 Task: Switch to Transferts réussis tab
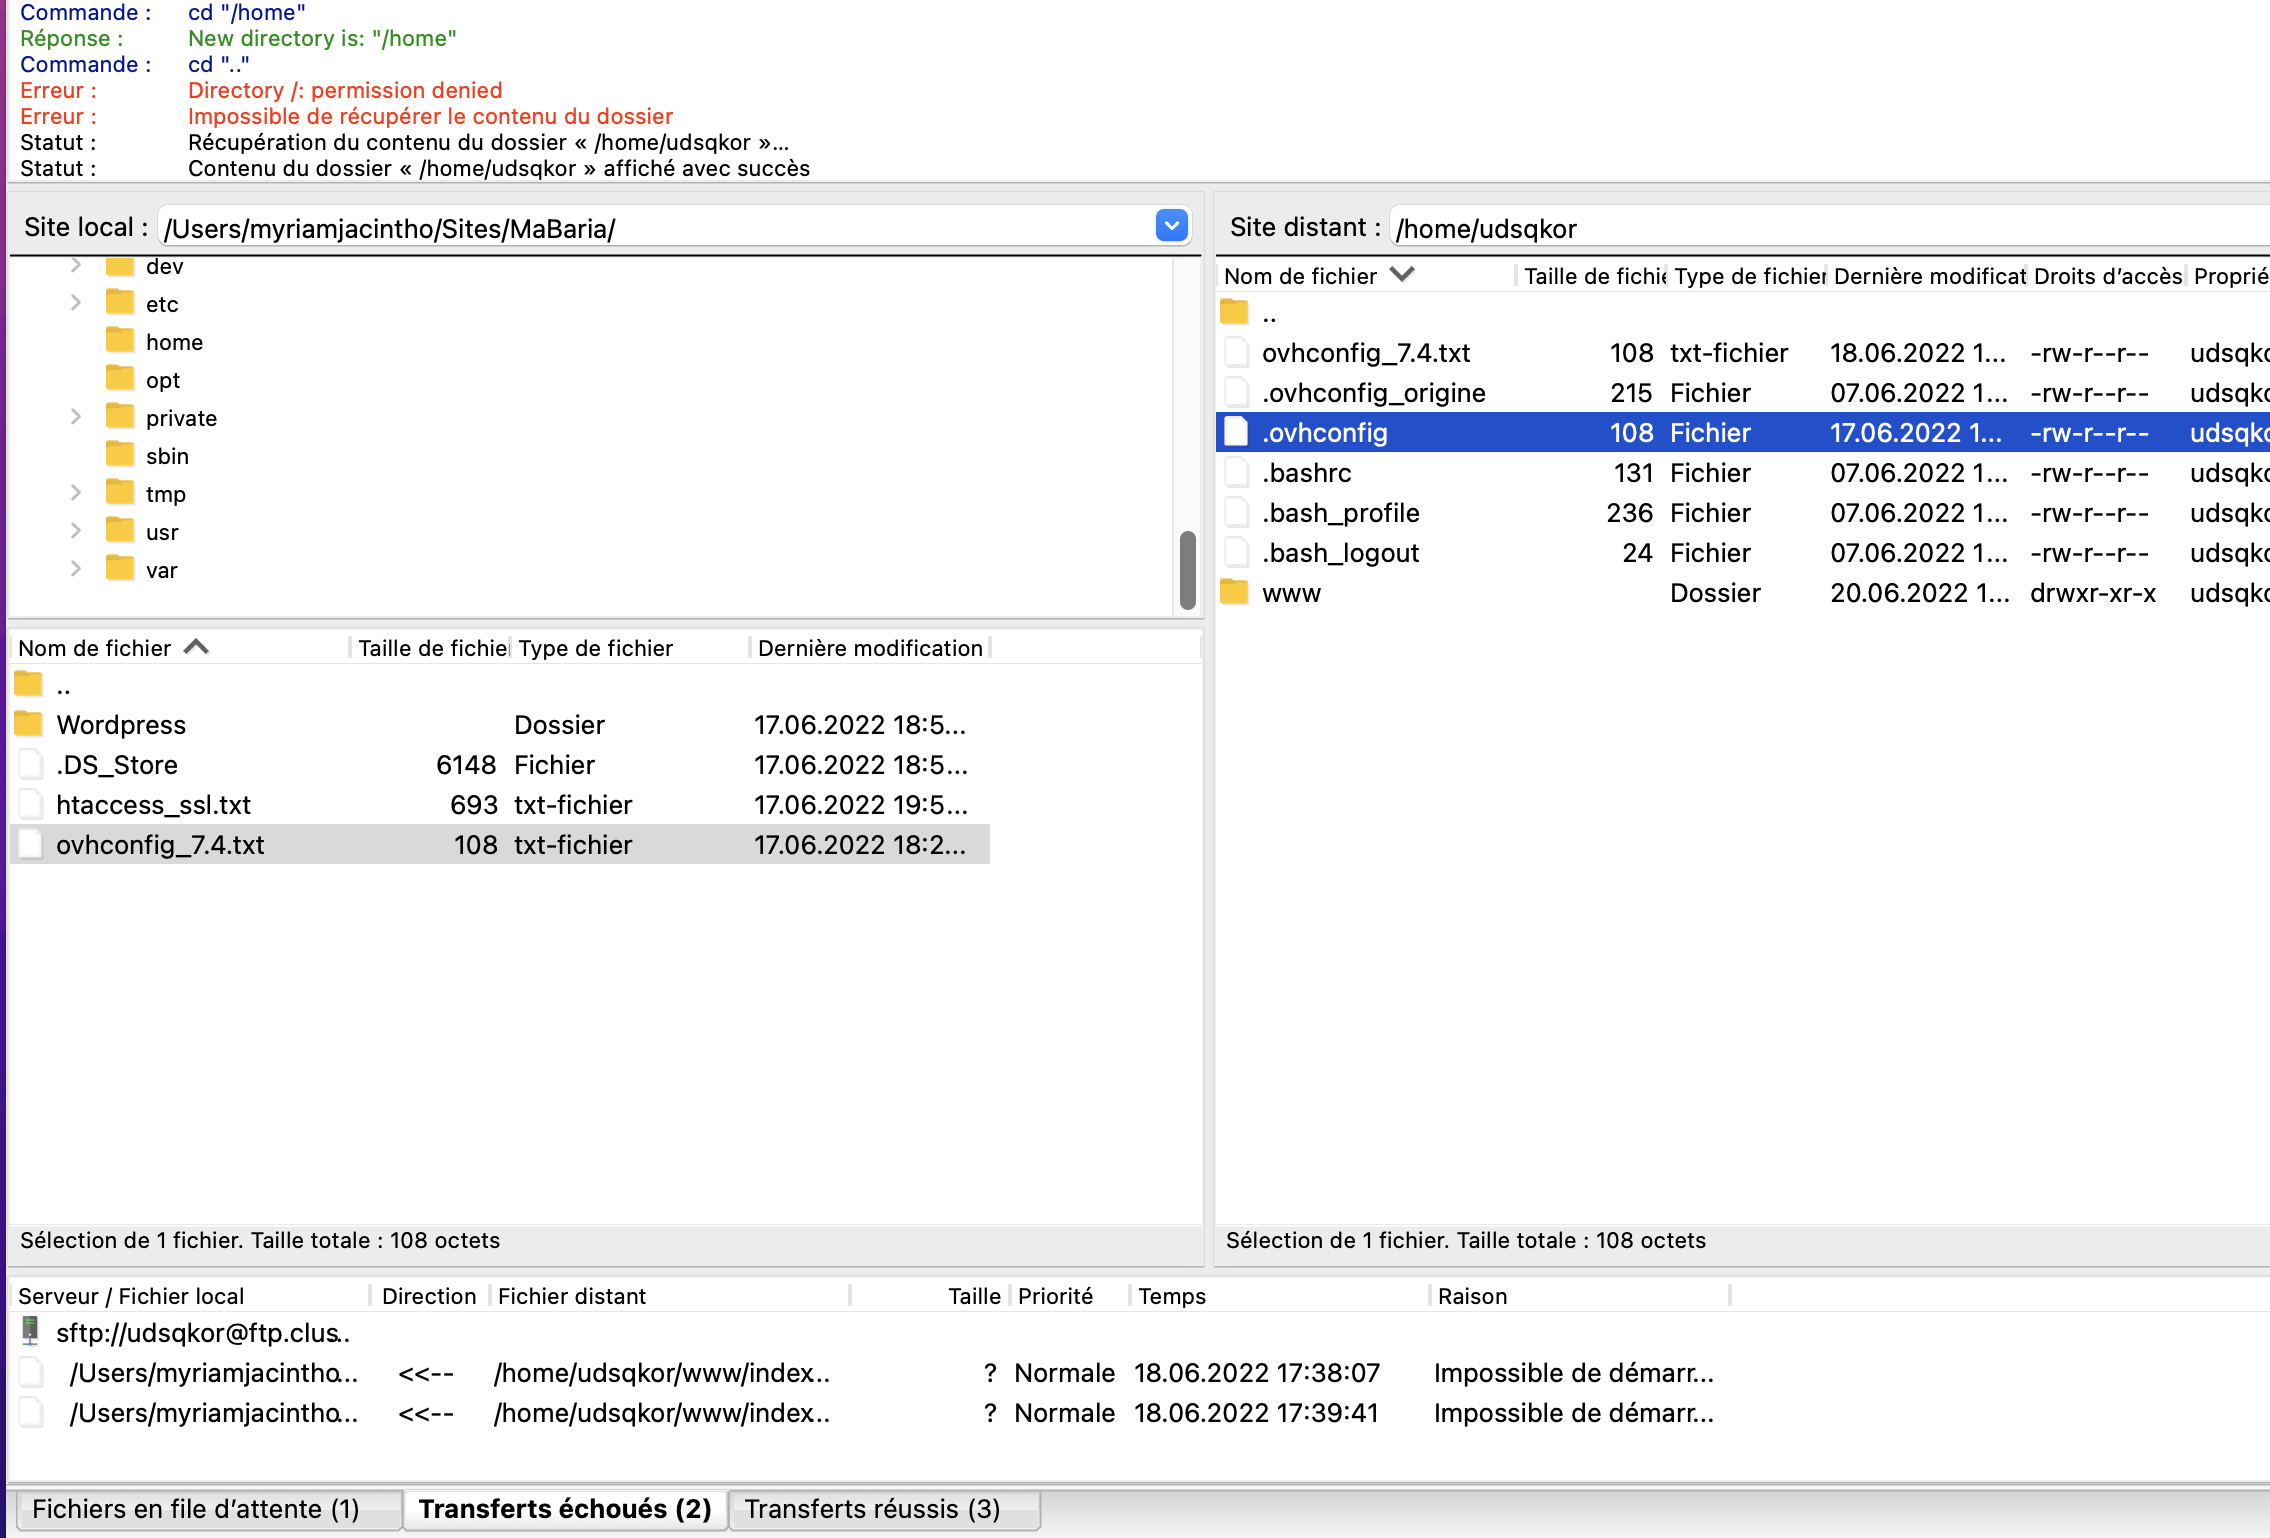872,1509
